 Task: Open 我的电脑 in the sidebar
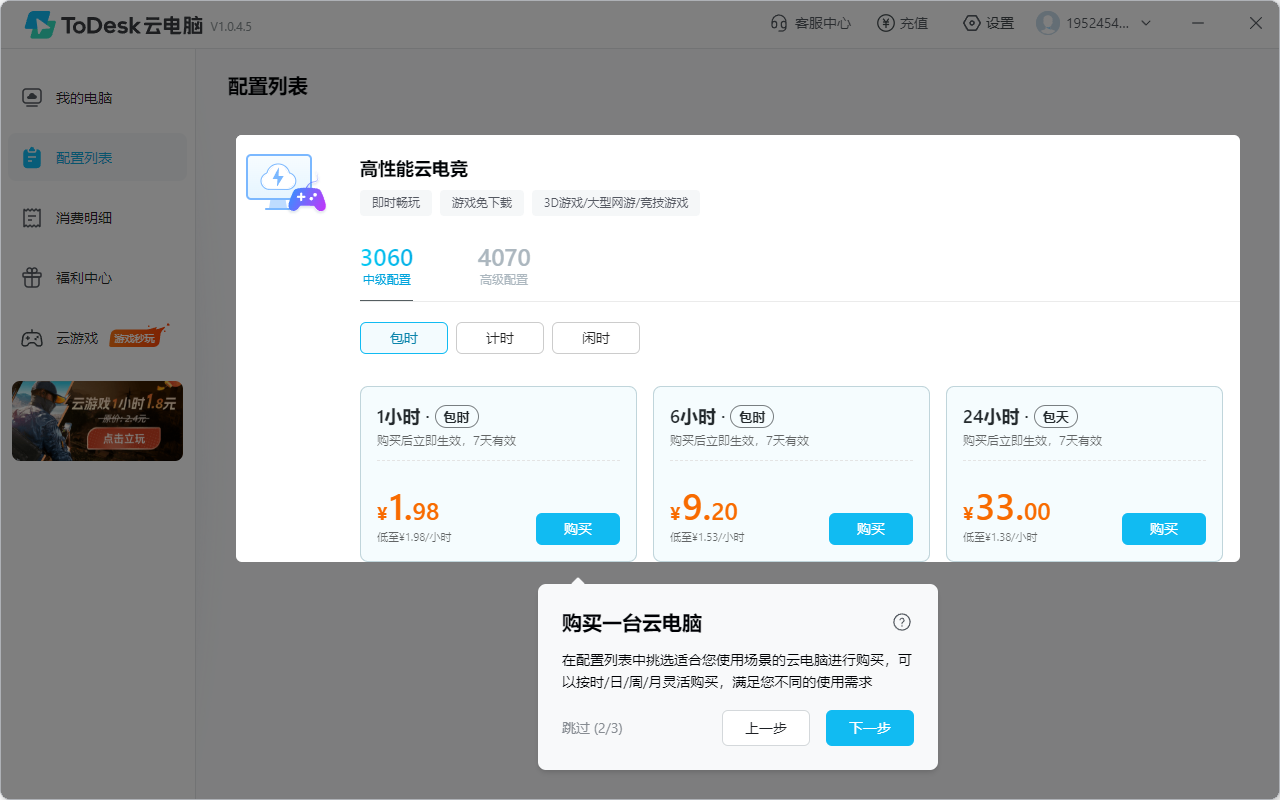pyautogui.click(x=84, y=98)
